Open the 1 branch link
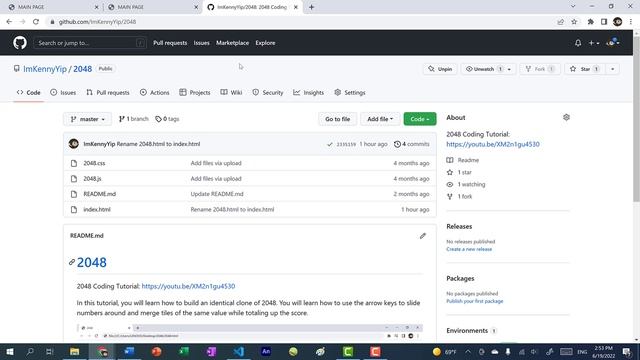The width and height of the screenshot is (640, 360). click(133, 119)
